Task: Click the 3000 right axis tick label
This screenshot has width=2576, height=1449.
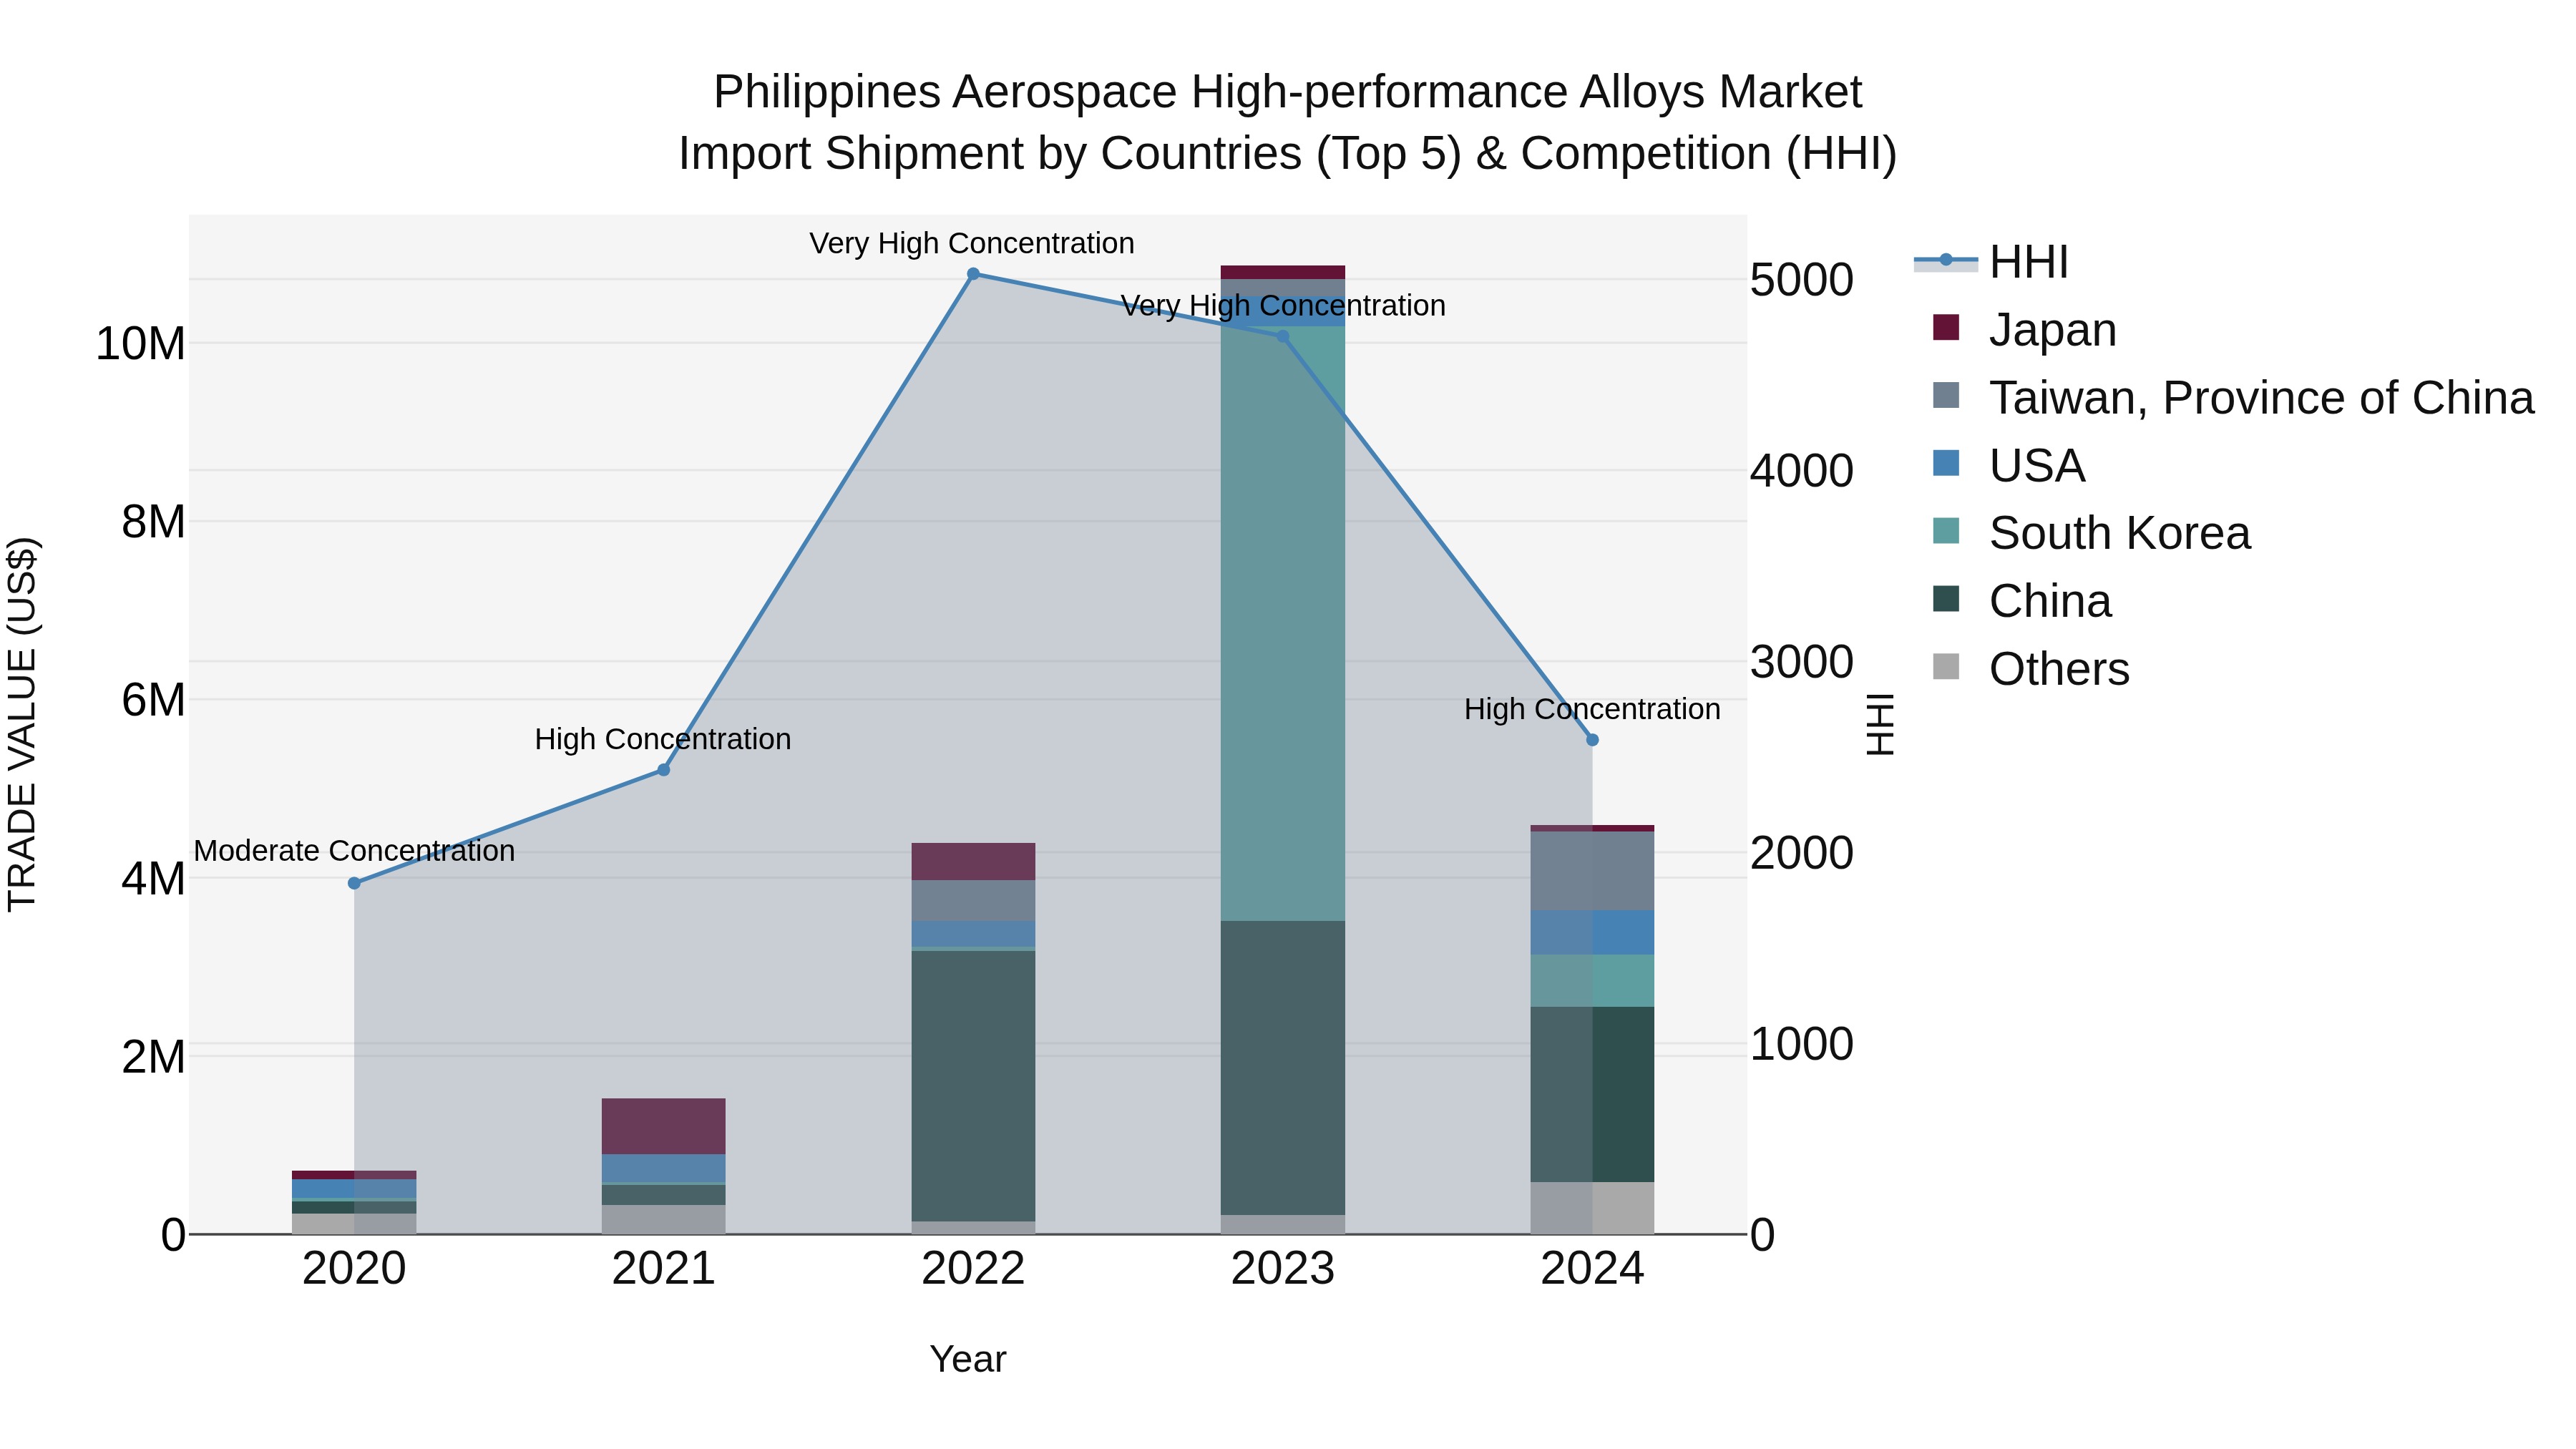Action: [x=1802, y=661]
